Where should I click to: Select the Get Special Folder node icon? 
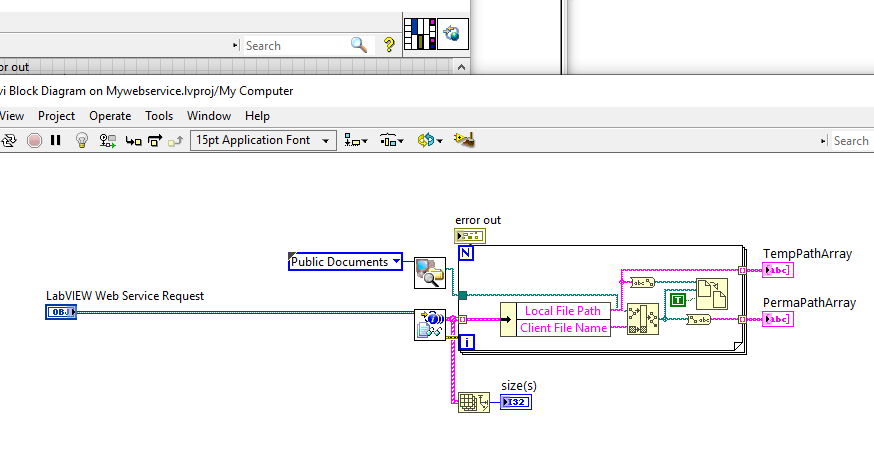pos(431,272)
